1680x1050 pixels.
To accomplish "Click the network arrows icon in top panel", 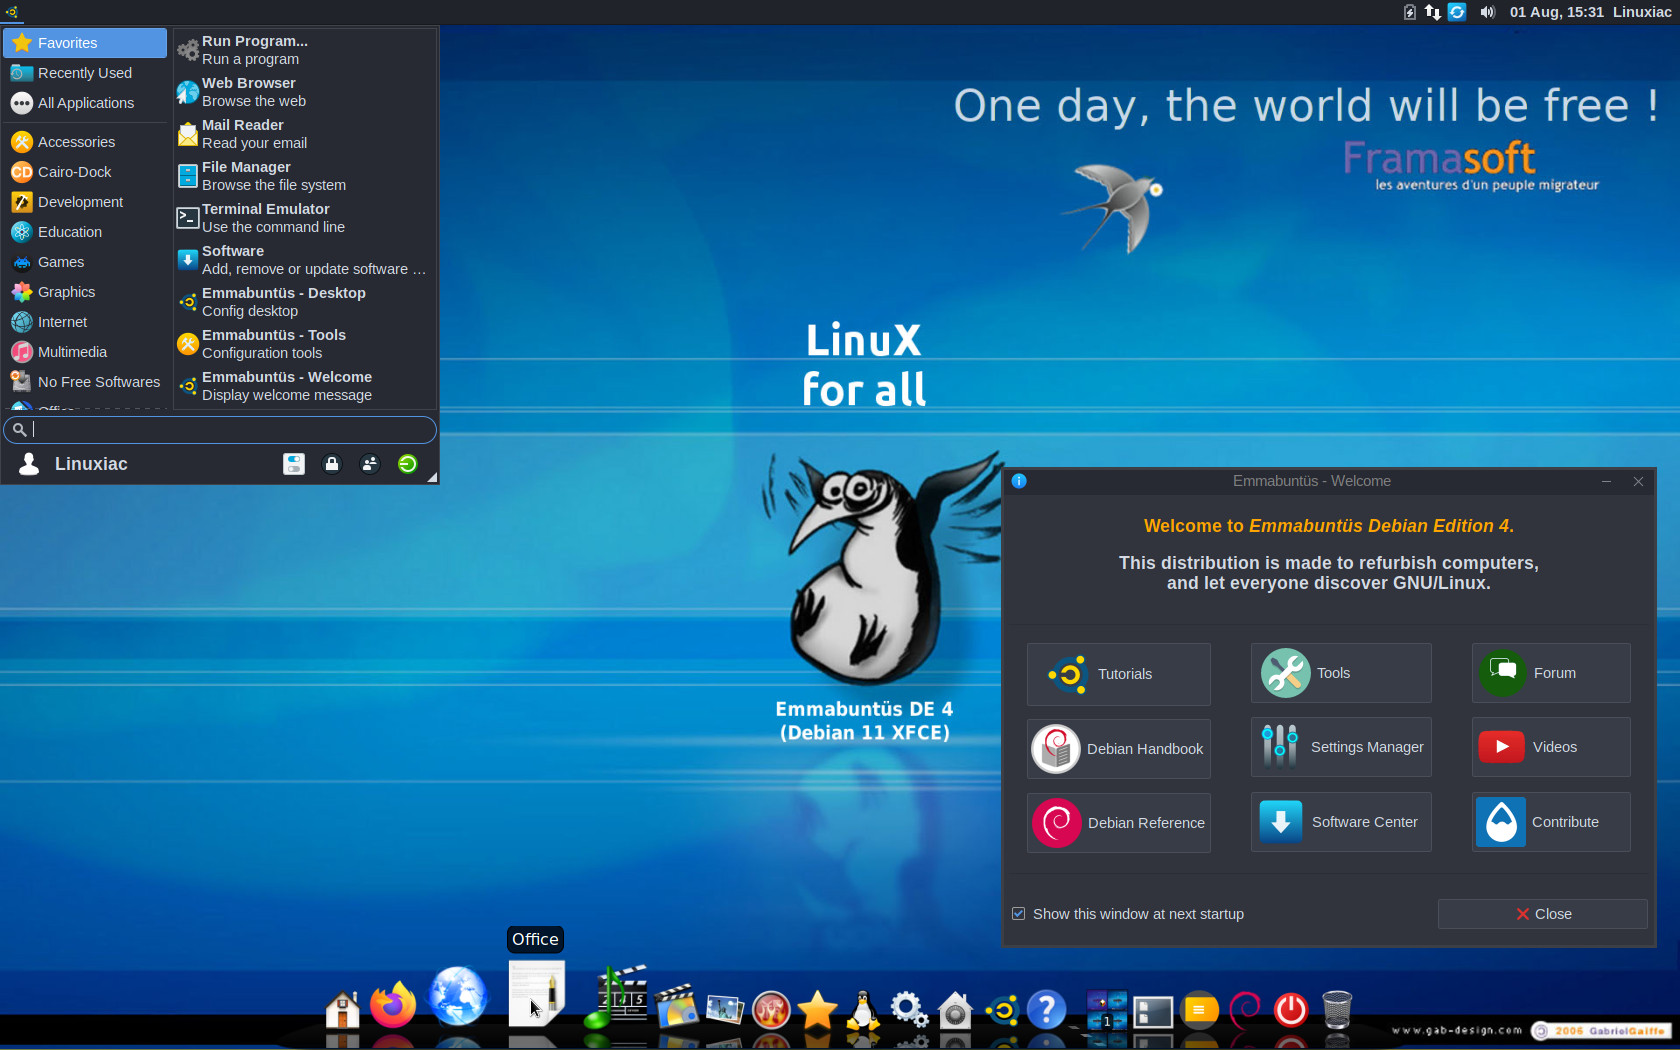I will 1433,12.
